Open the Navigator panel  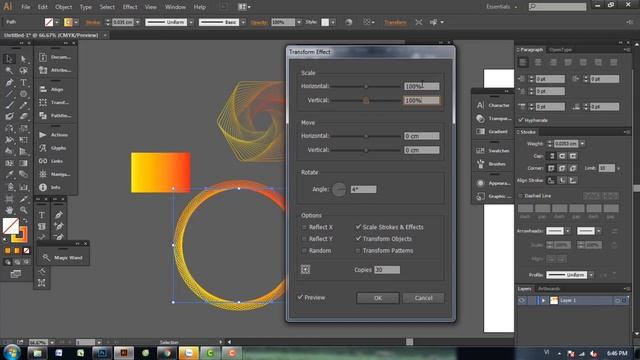[55, 174]
